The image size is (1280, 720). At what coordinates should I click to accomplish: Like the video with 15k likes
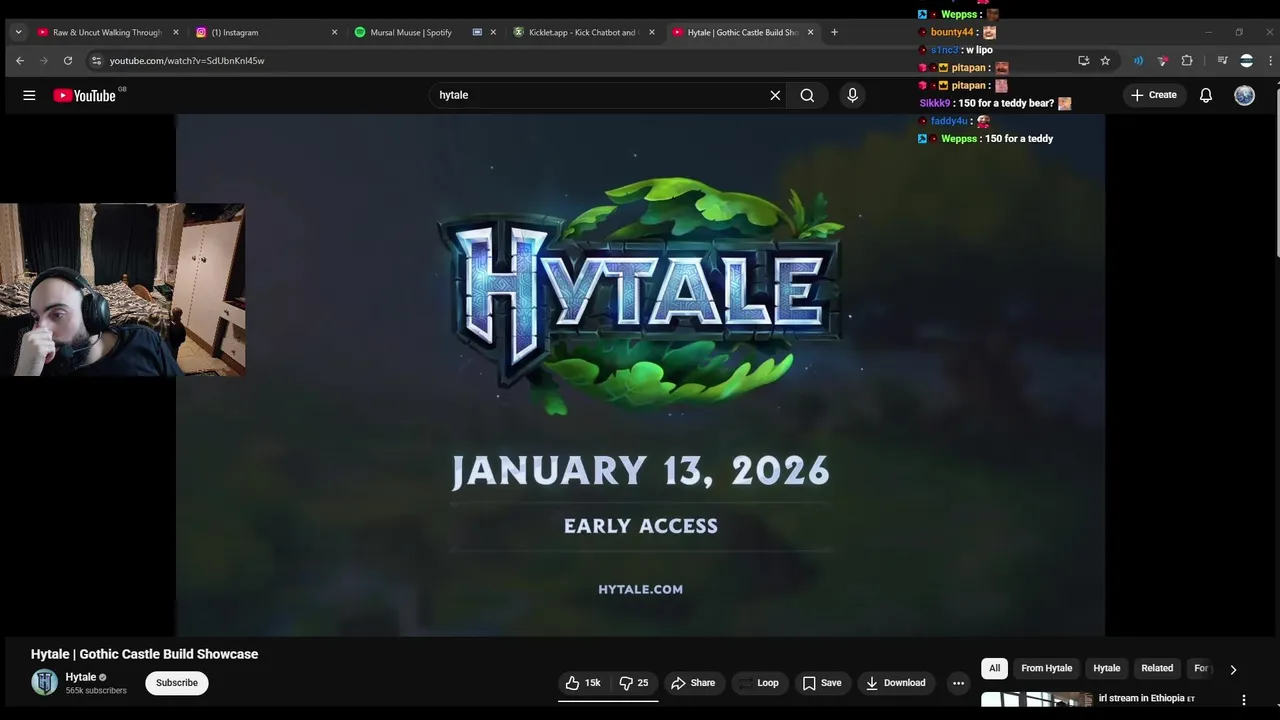click(584, 683)
